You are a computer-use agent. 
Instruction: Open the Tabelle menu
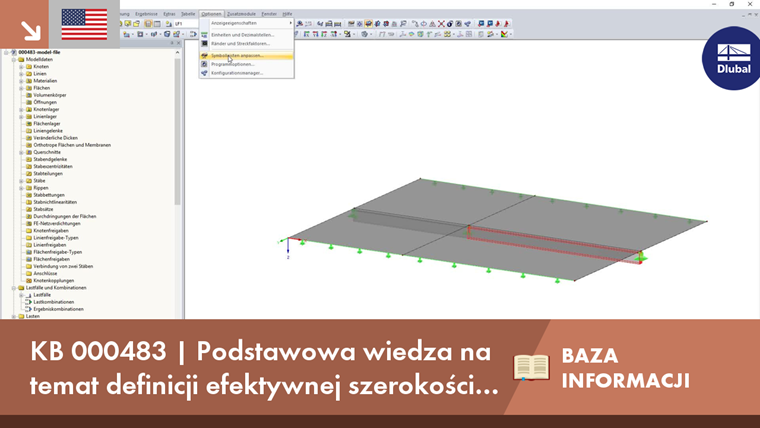[188, 14]
